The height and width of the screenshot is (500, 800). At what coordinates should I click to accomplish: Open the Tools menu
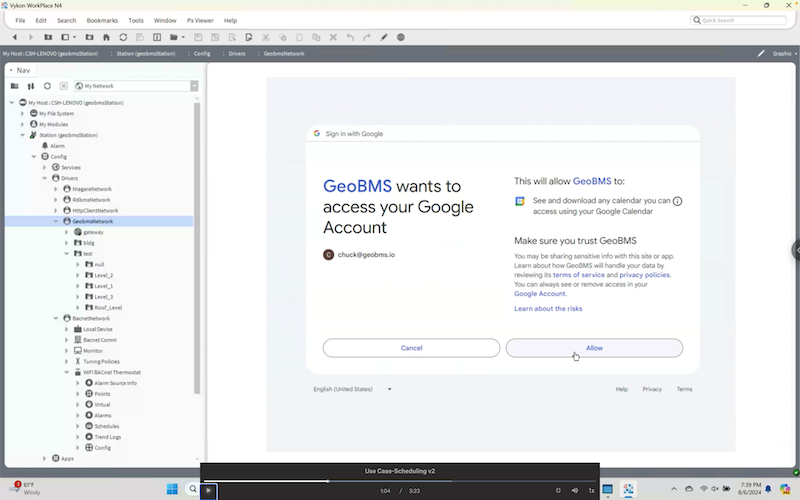(136, 20)
